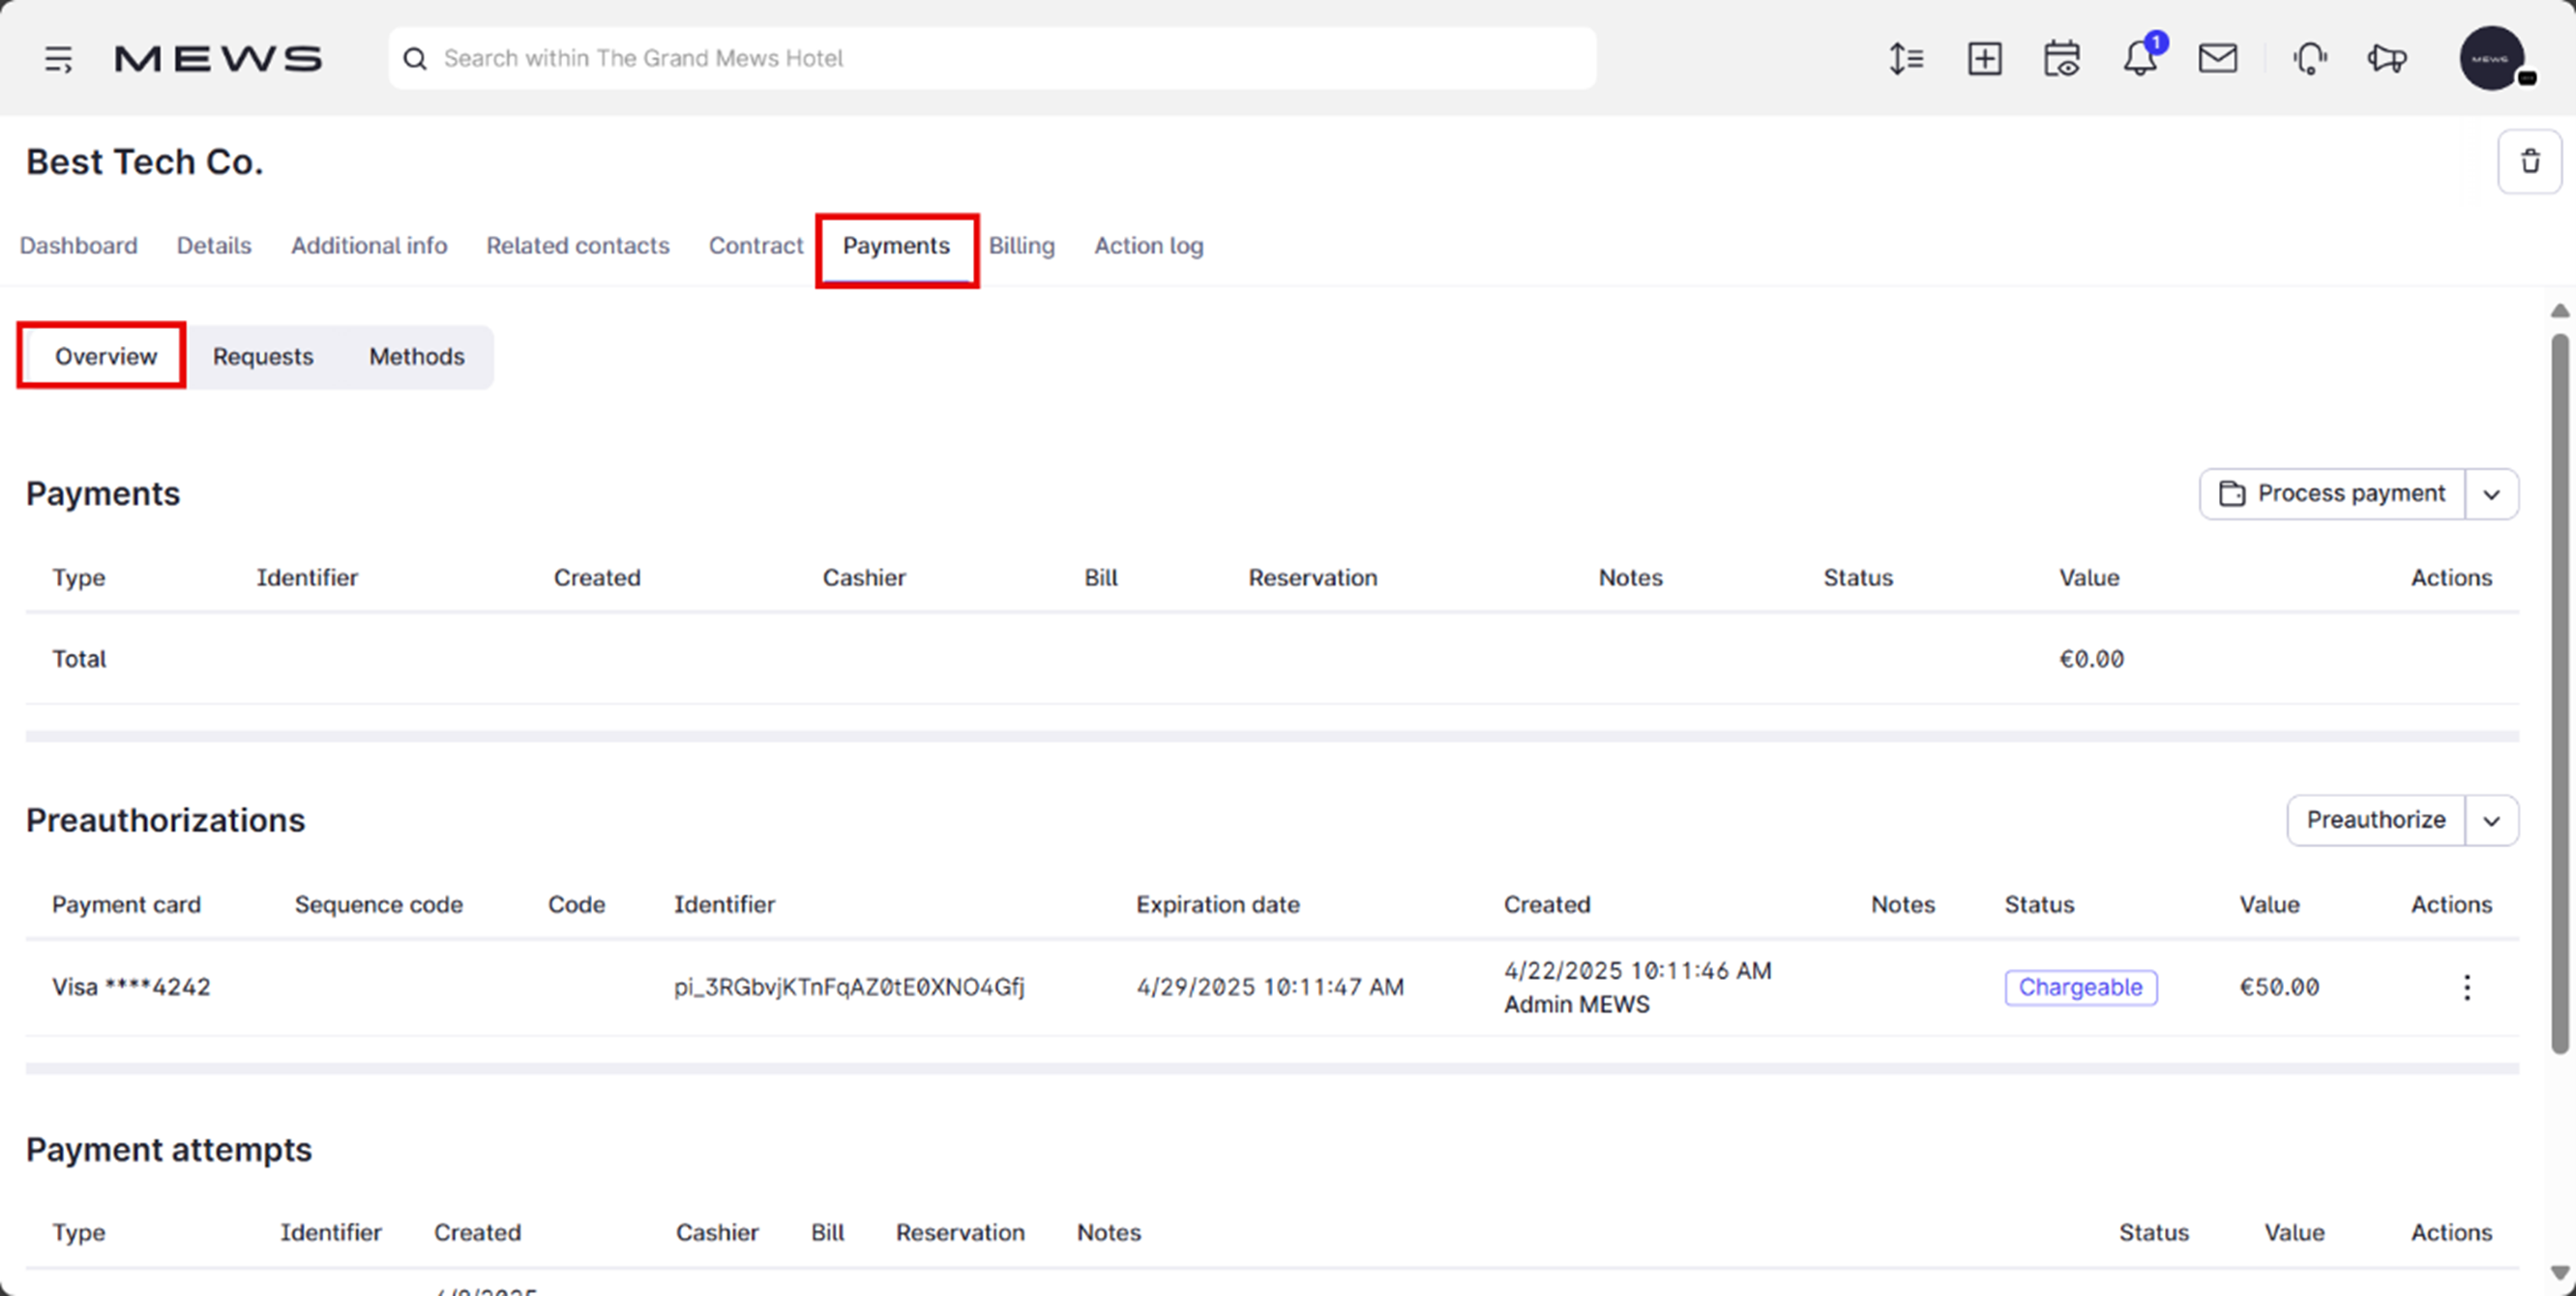Click the Expiration date column header

click(1218, 905)
